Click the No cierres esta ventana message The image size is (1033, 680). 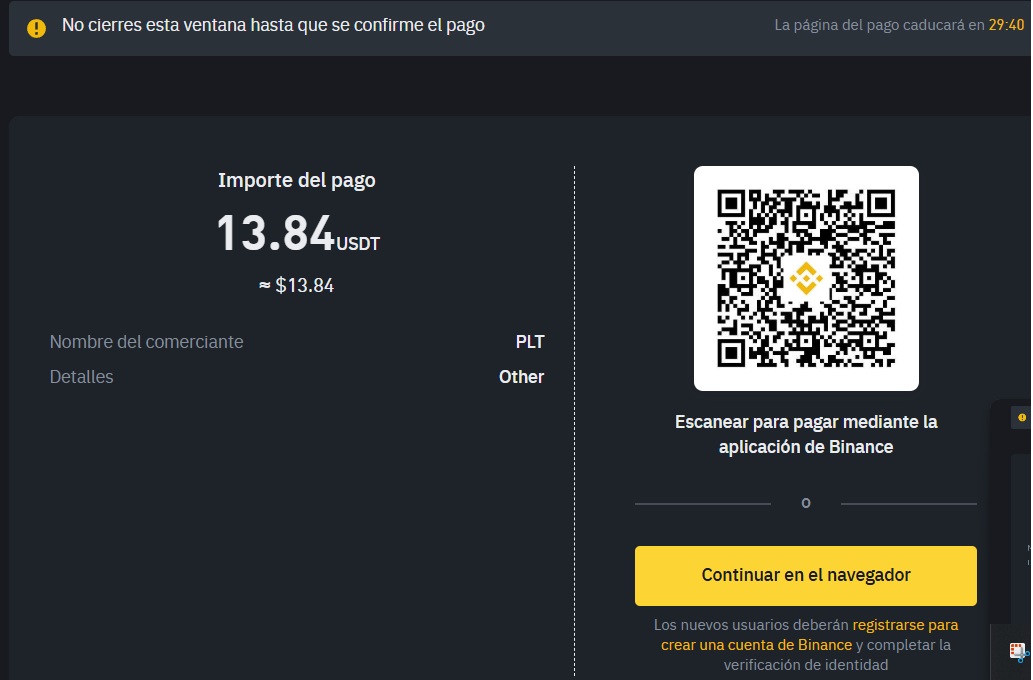pos(273,26)
